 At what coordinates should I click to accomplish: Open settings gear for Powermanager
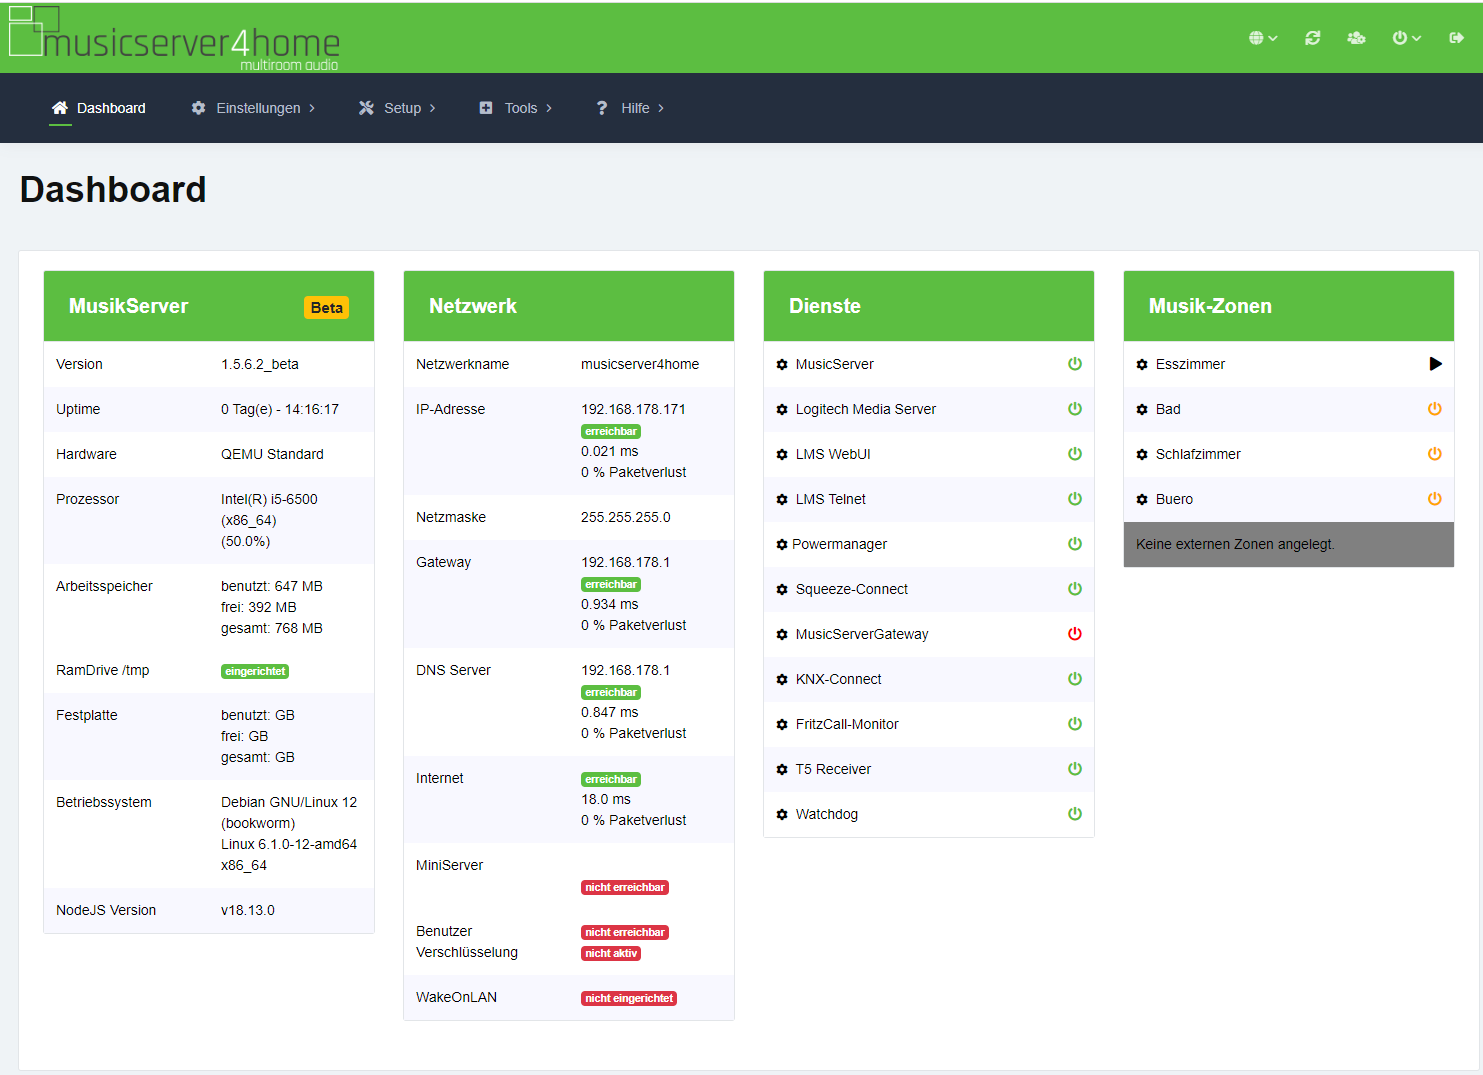782,545
